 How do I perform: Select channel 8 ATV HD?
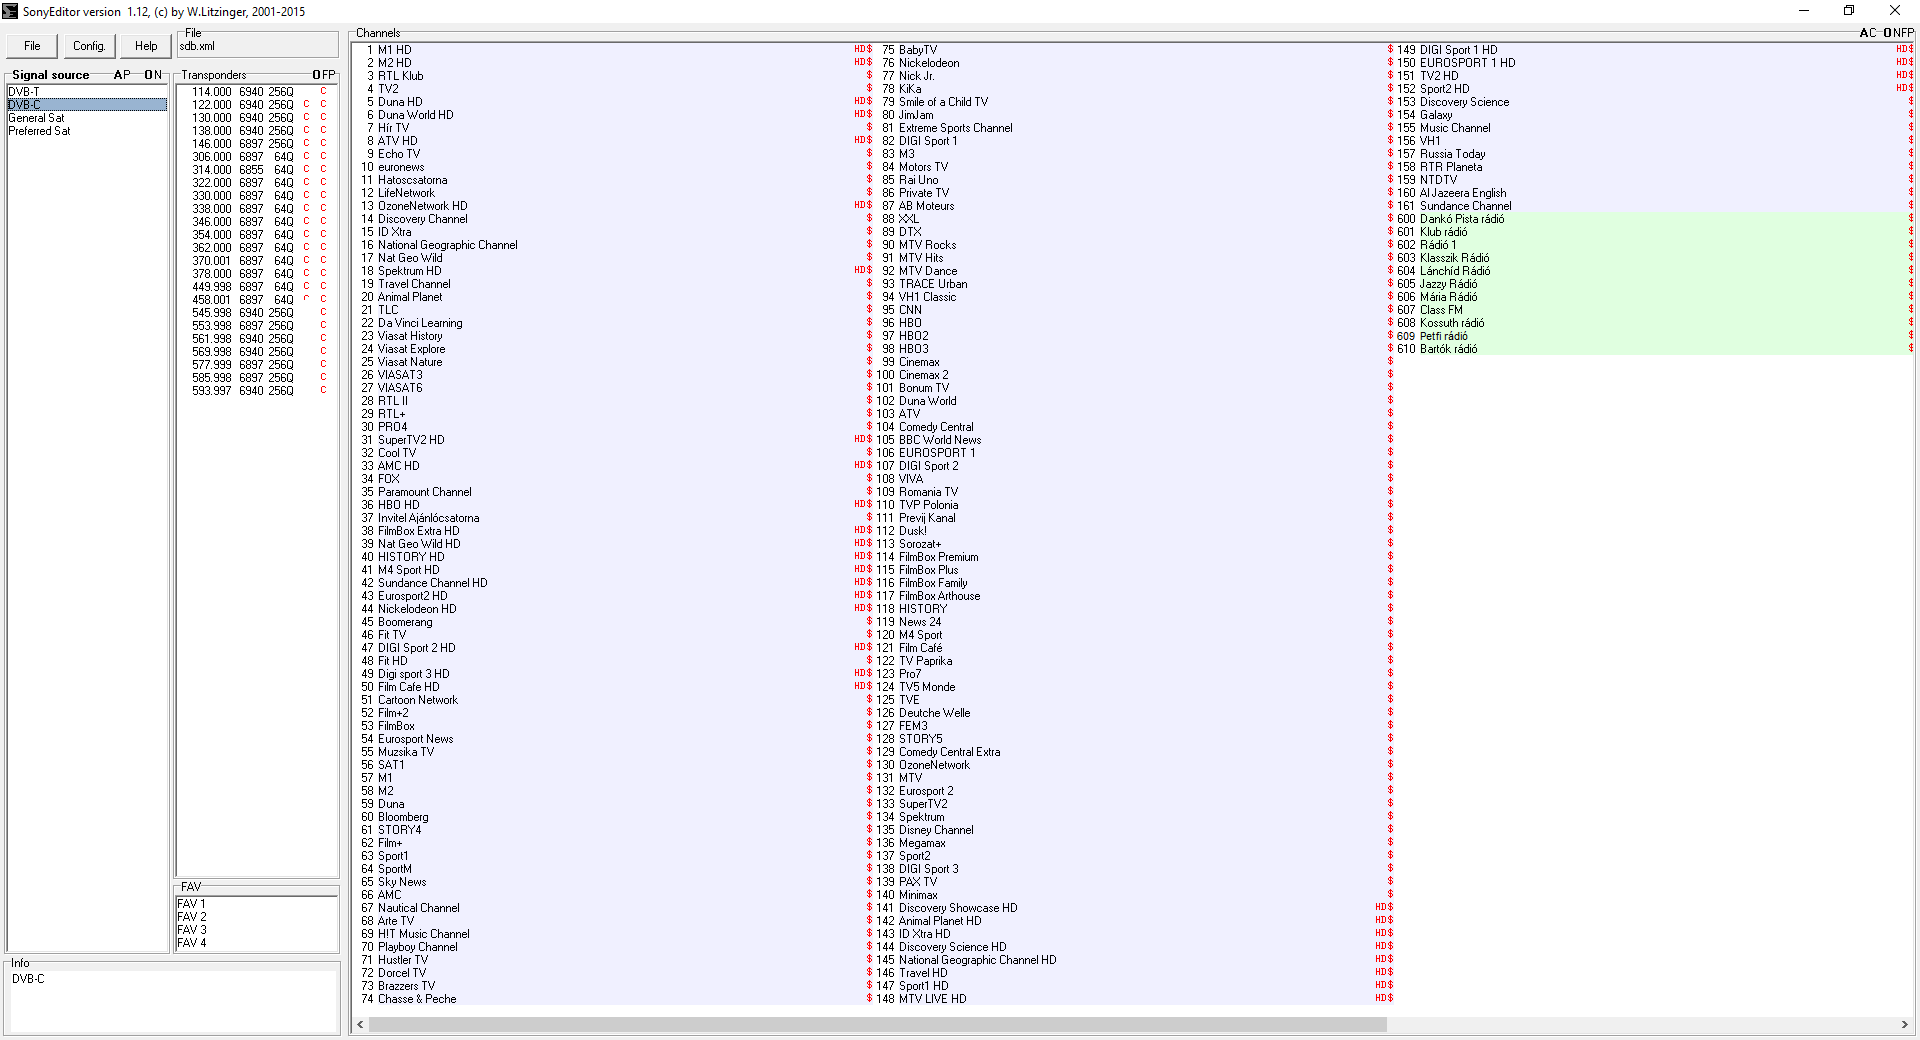614,141
